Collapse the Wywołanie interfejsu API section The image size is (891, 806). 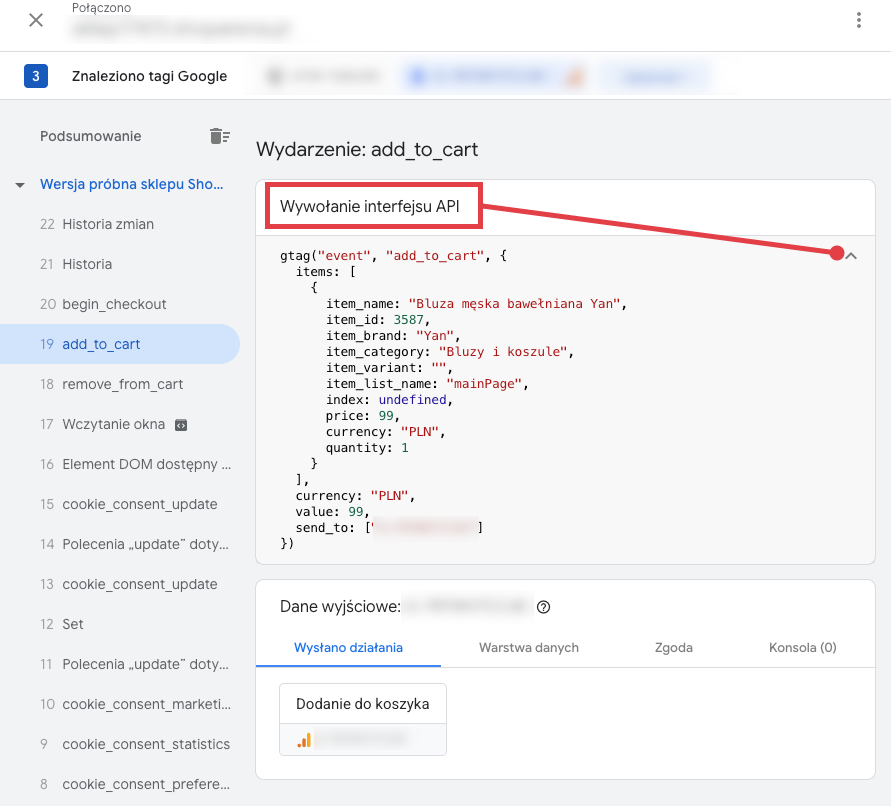851,256
